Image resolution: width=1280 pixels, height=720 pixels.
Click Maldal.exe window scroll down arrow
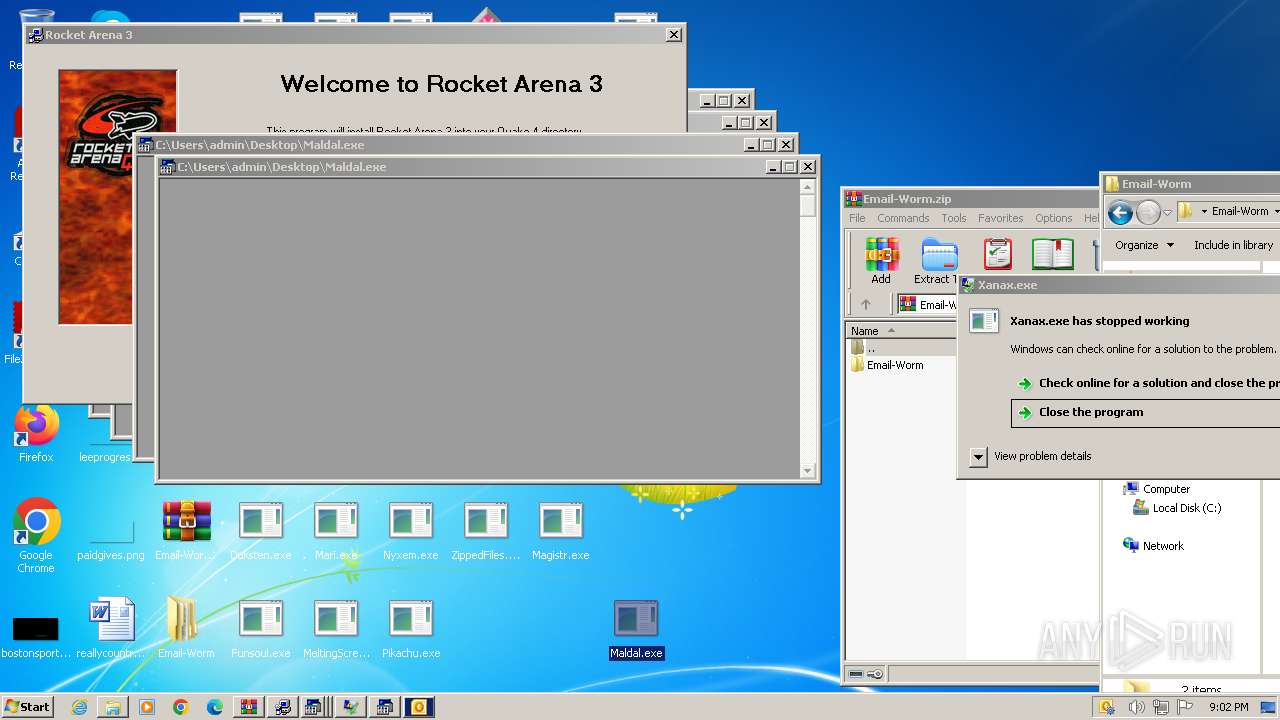point(808,471)
